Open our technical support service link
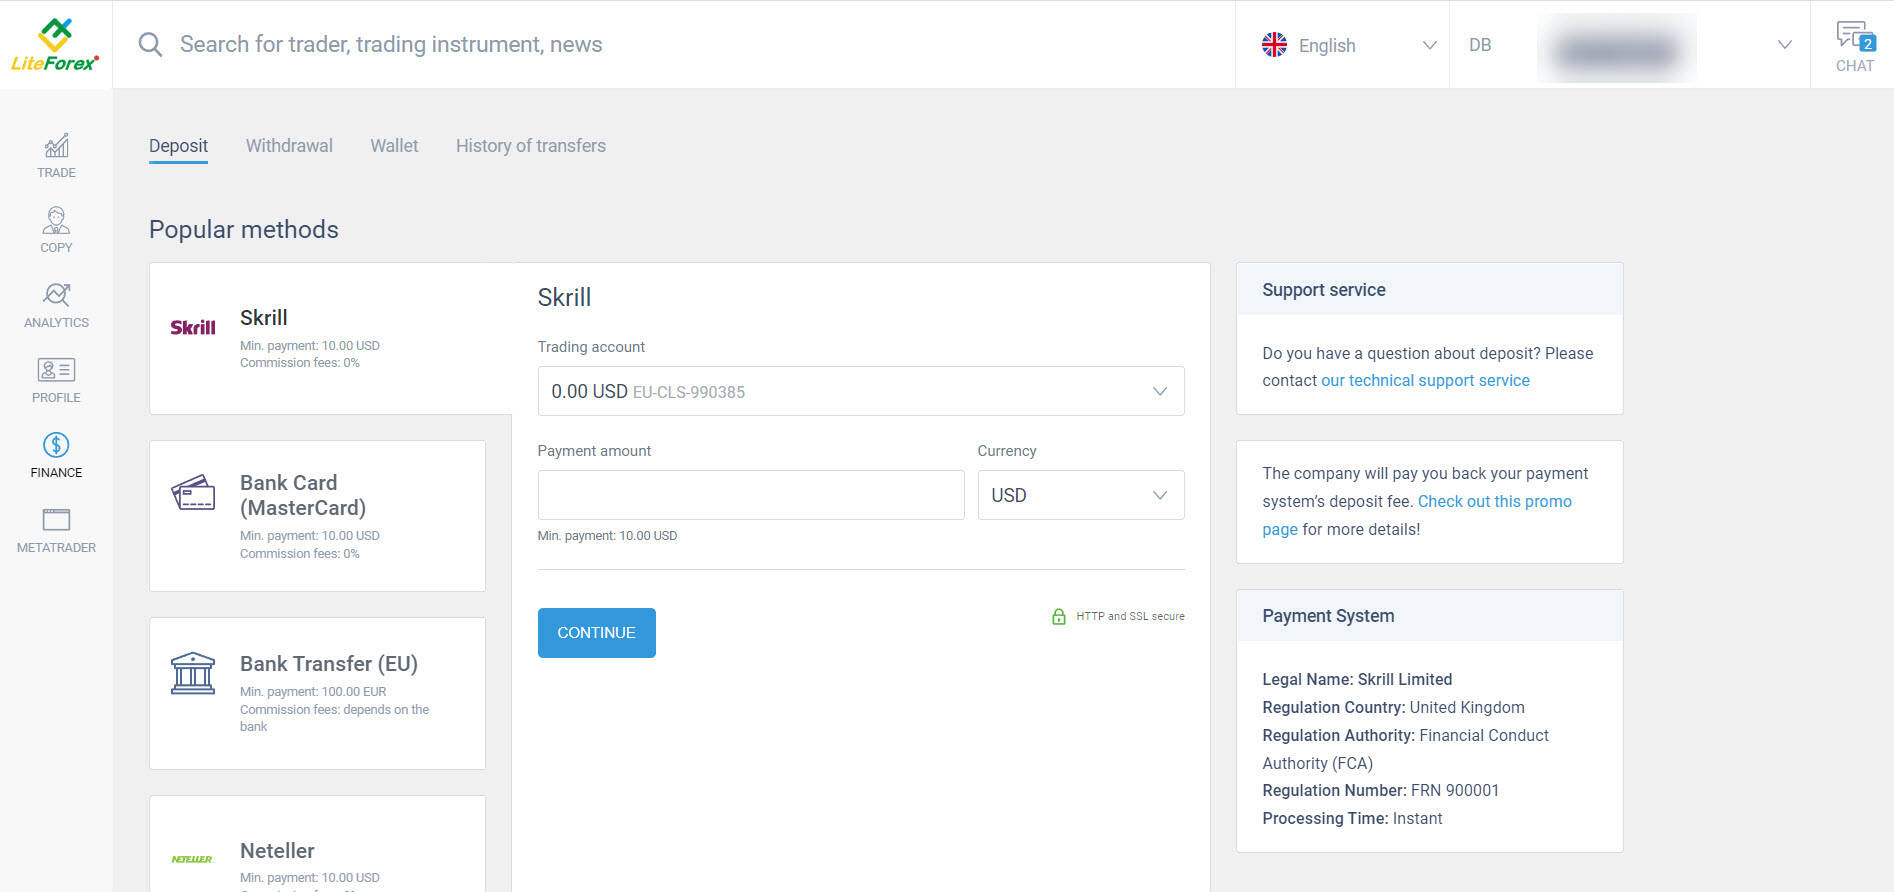The width and height of the screenshot is (1894, 892). [1425, 380]
